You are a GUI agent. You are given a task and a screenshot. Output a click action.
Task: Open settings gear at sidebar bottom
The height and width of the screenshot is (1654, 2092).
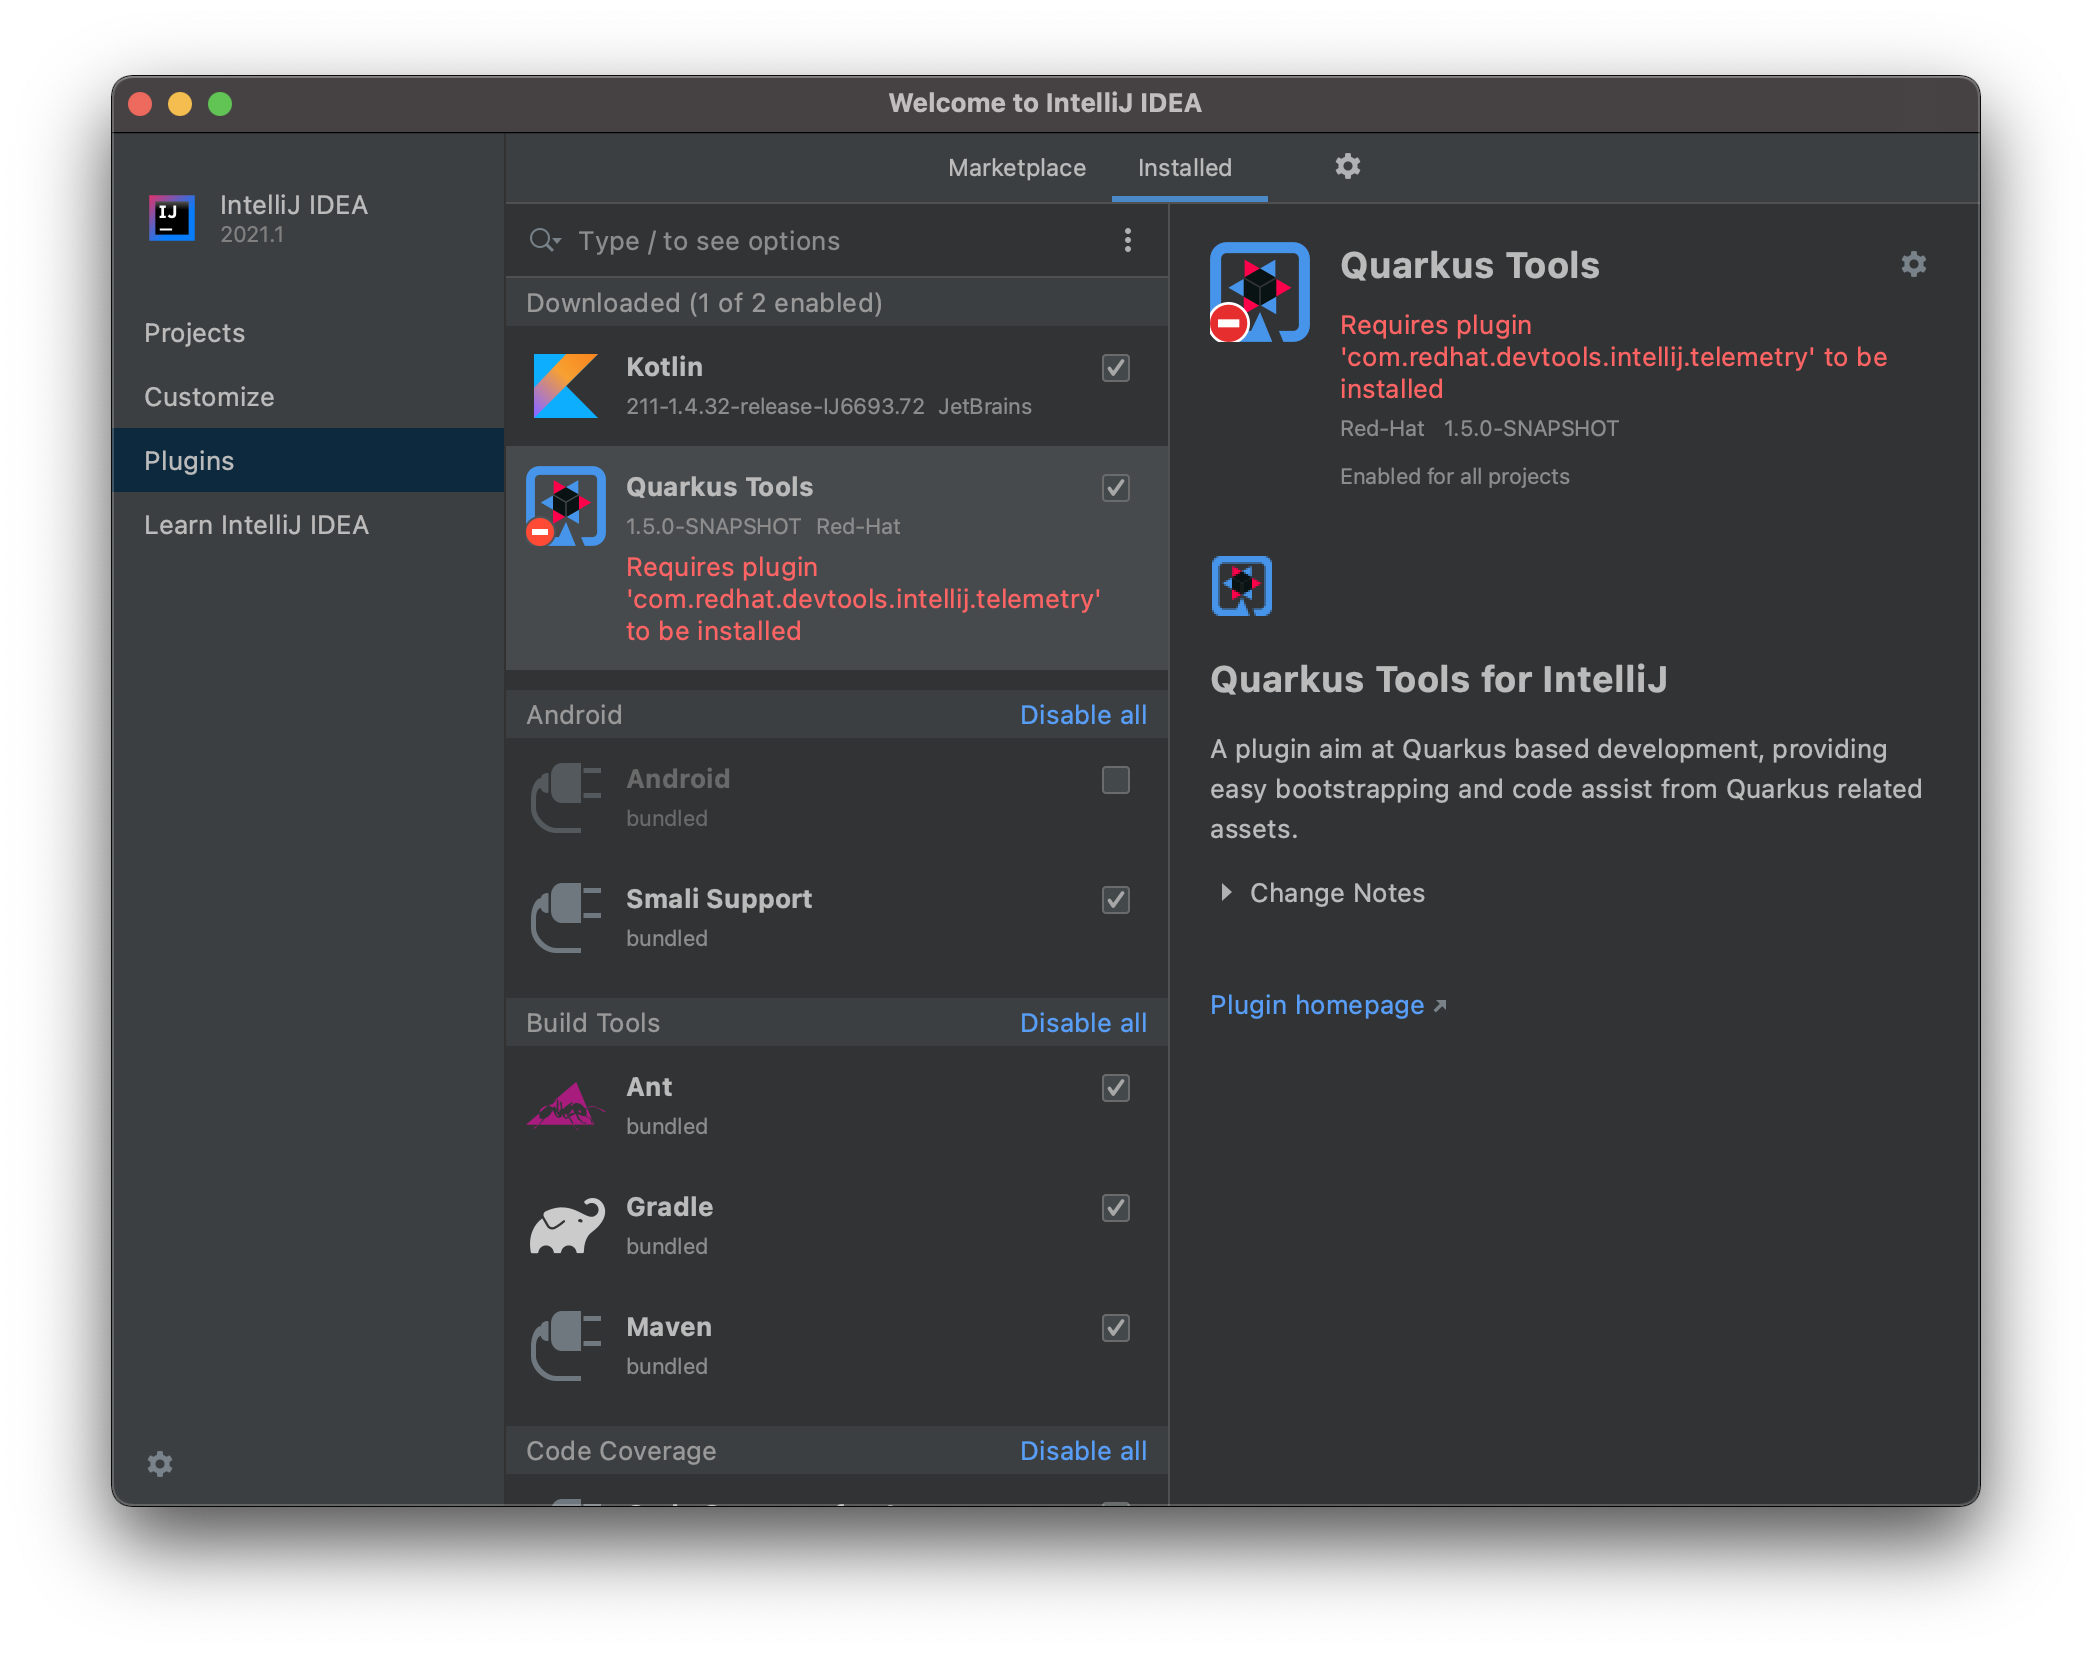click(160, 1464)
